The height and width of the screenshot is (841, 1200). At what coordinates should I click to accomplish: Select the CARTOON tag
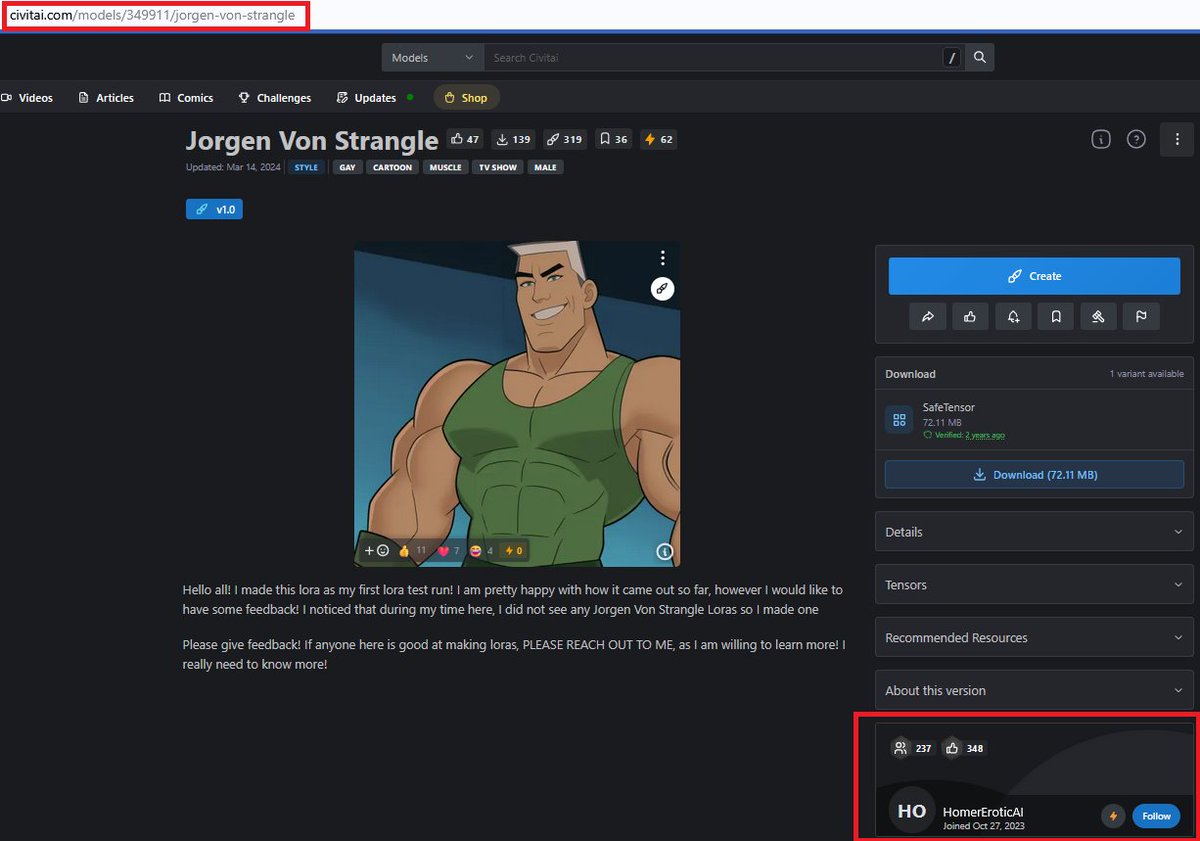coord(392,167)
